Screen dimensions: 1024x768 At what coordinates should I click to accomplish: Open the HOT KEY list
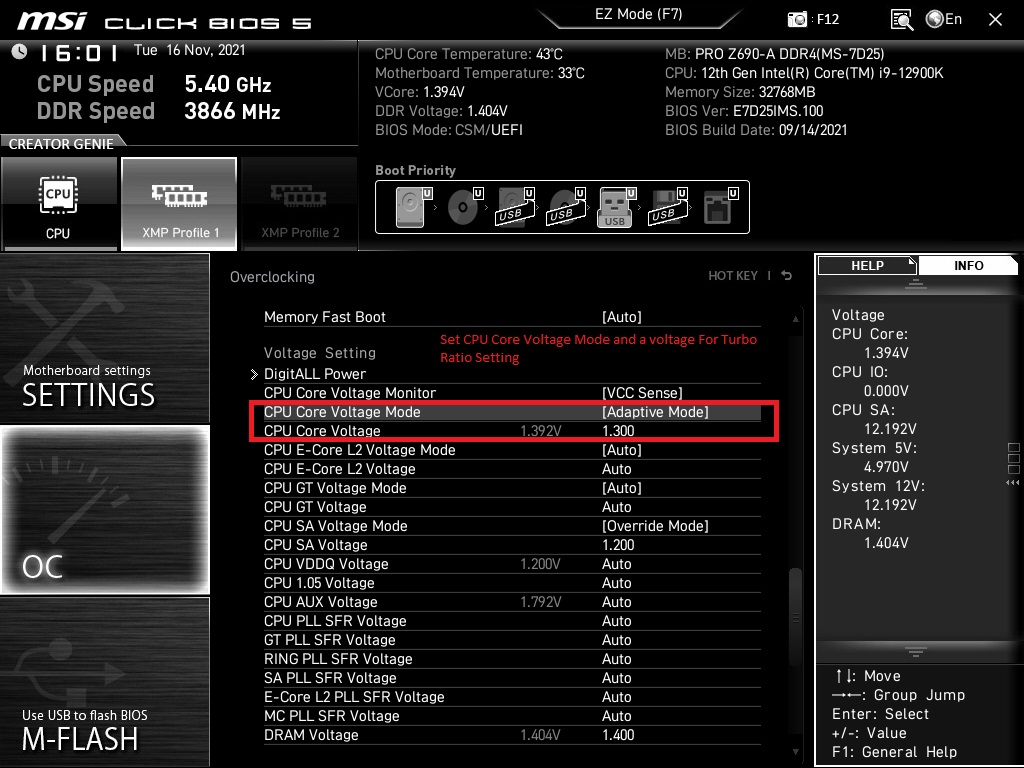[x=733, y=276]
